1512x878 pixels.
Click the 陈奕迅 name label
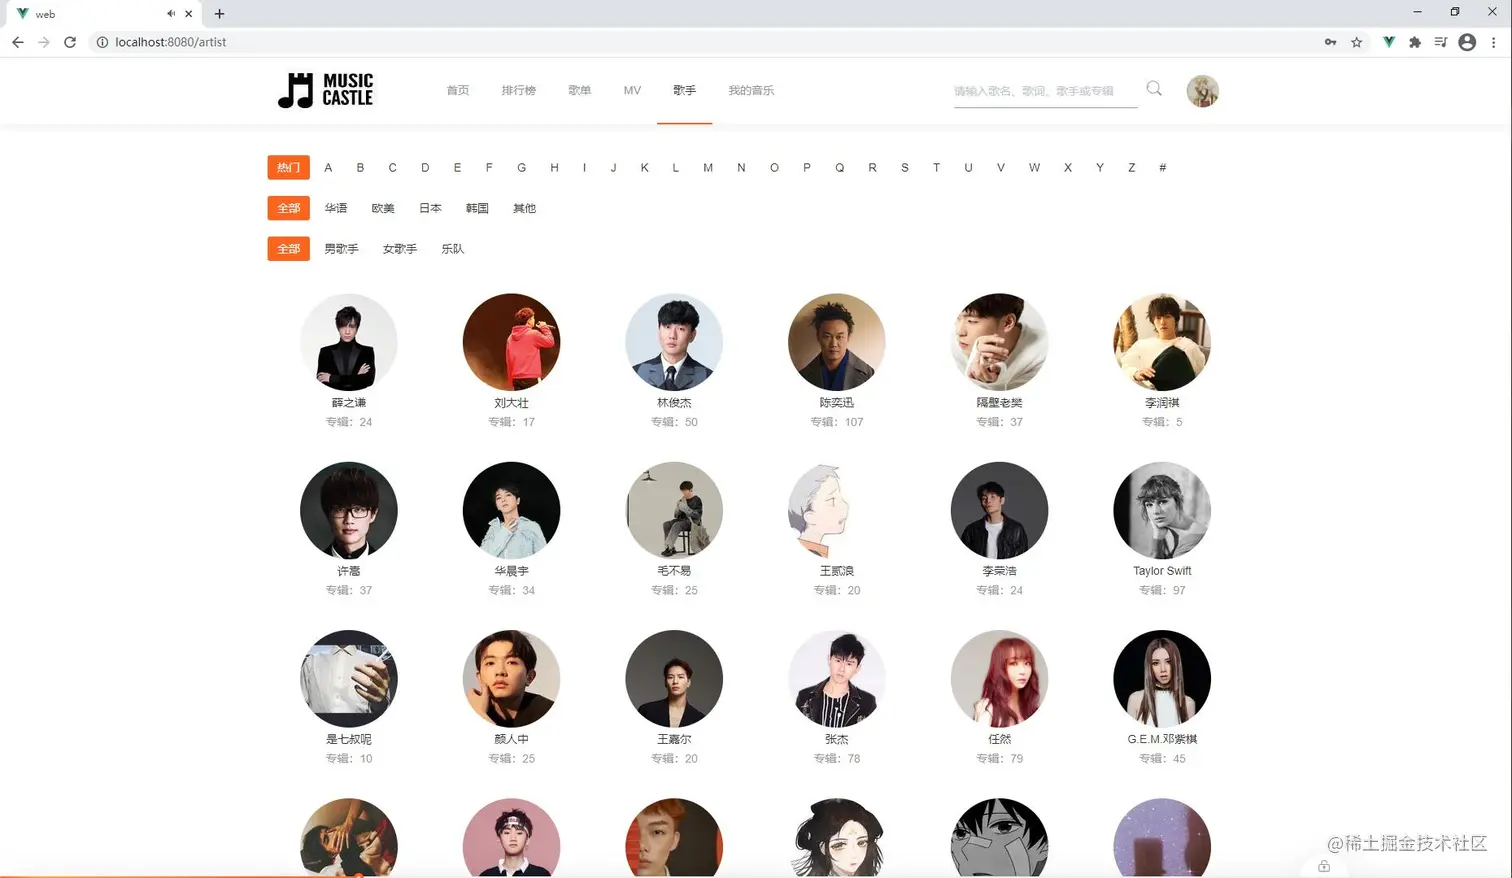click(837, 402)
